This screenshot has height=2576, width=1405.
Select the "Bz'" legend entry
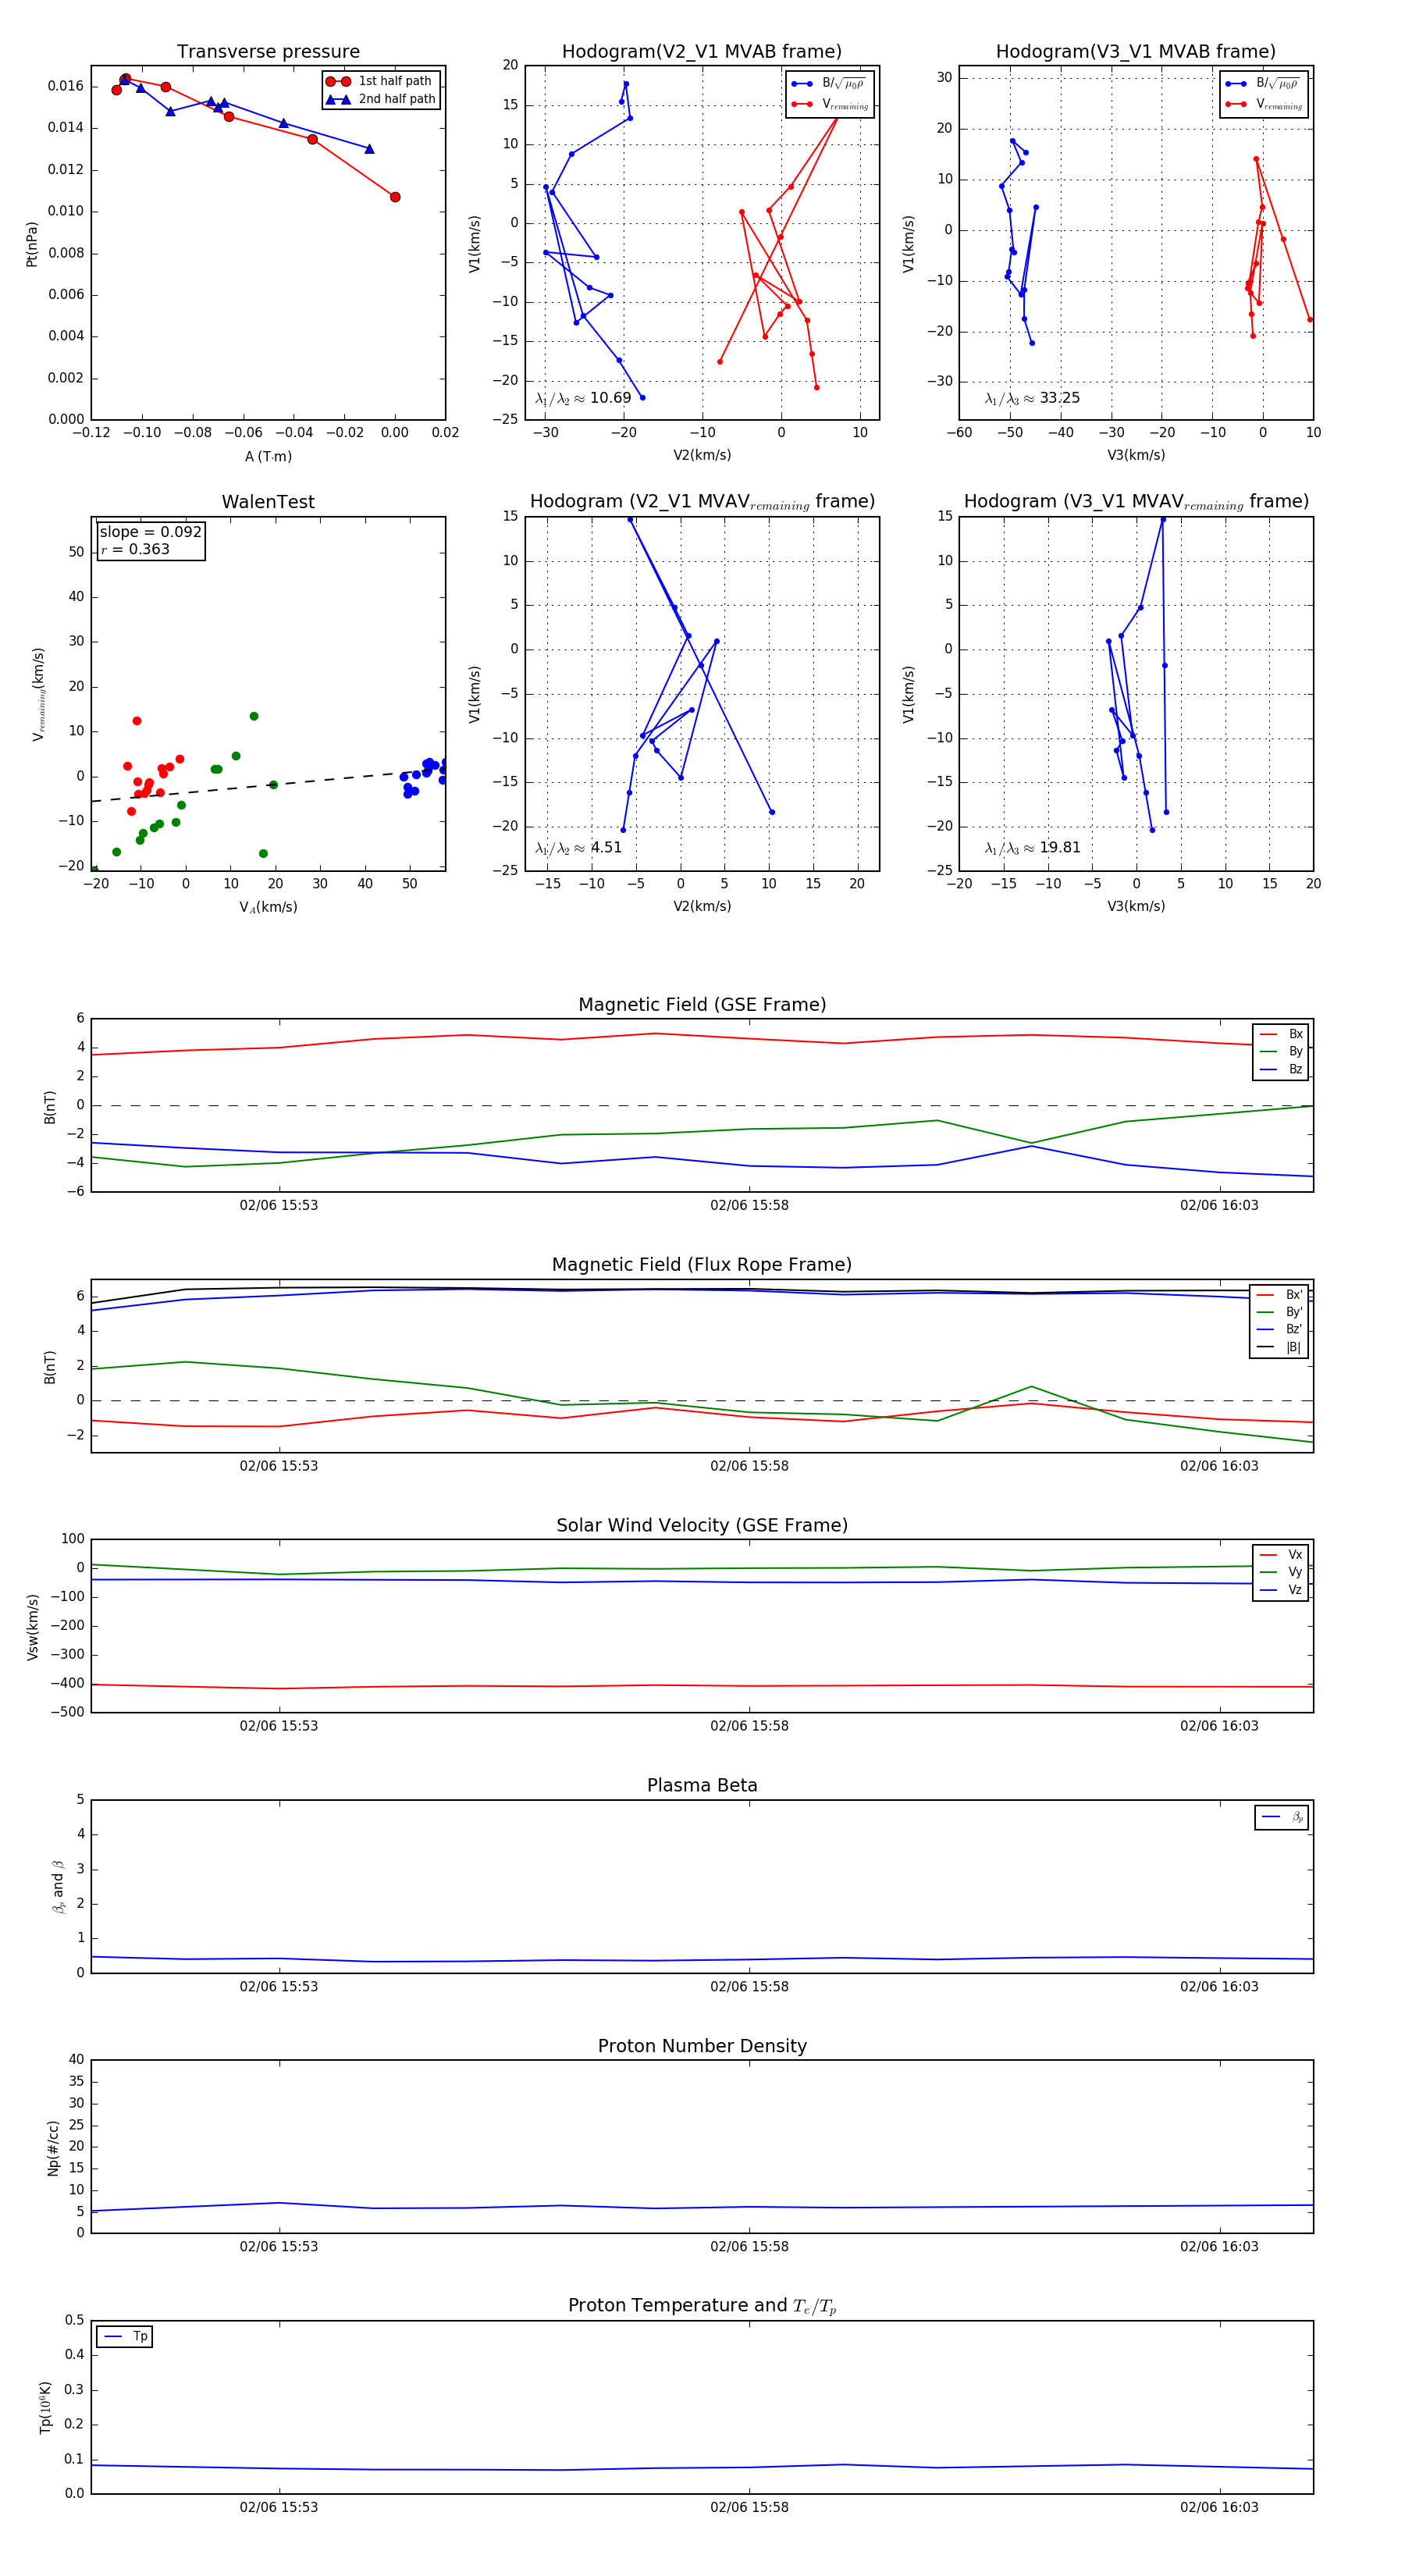pyautogui.click(x=1280, y=1329)
